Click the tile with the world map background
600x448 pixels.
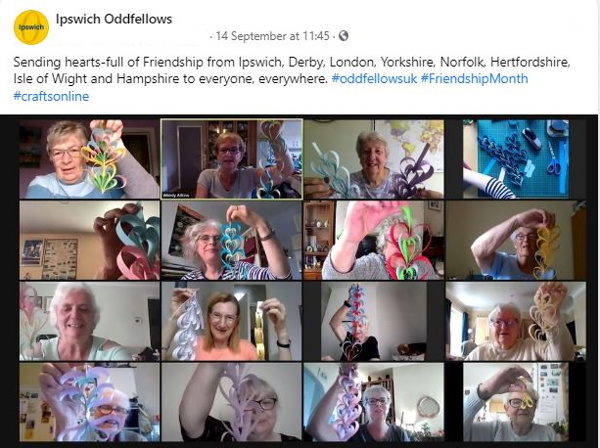click(x=374, y=159)
